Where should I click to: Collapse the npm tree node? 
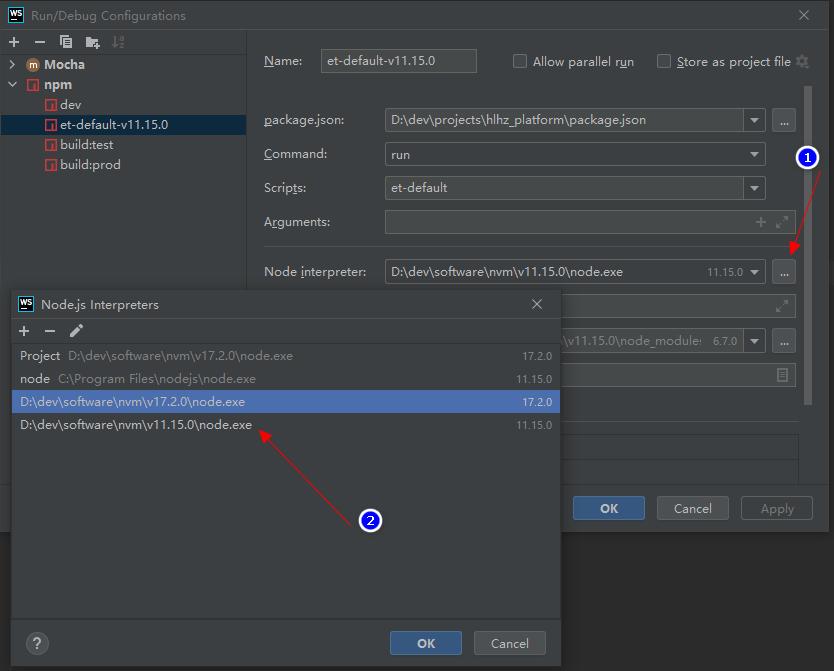point(12,85)
